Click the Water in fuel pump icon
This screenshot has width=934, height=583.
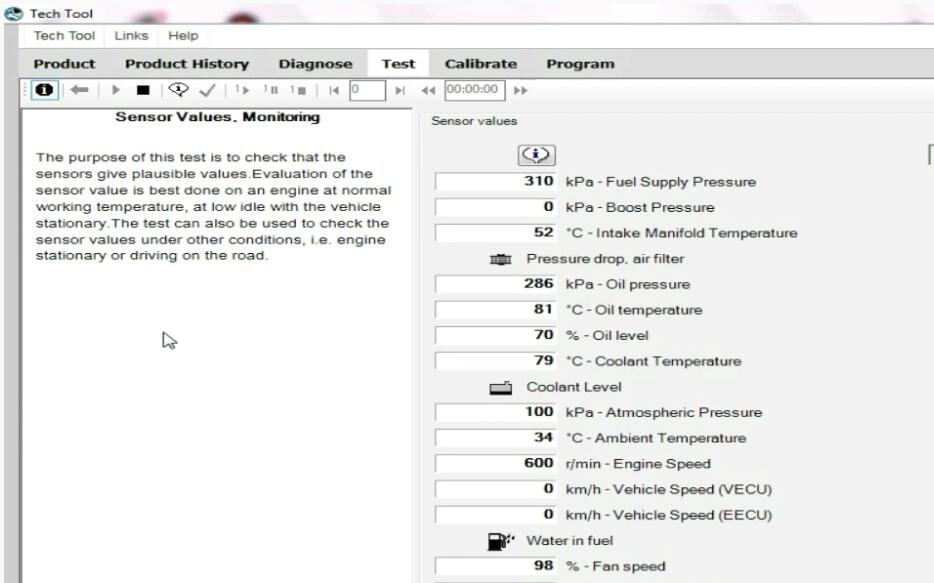tap(500, 541)
